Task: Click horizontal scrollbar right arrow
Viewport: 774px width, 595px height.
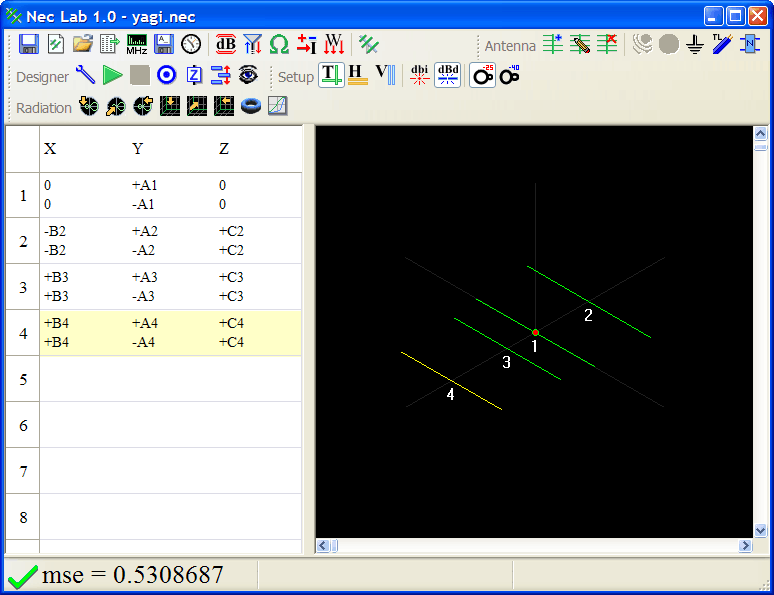Action: coord(745,545)
